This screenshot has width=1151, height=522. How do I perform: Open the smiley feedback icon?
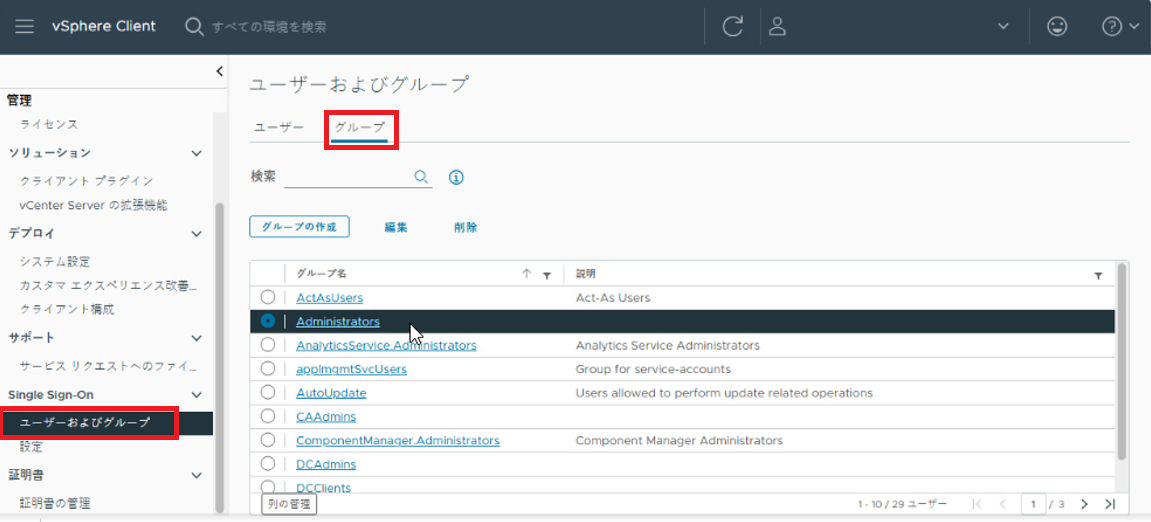[x=1057, y=27]
